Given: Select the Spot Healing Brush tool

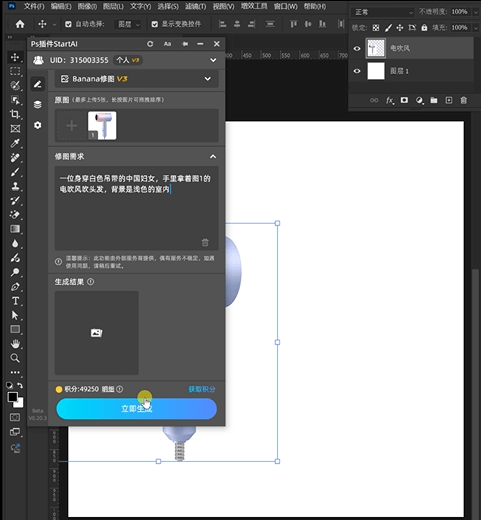Looking at the screenshot, I should tap(15, 158).
